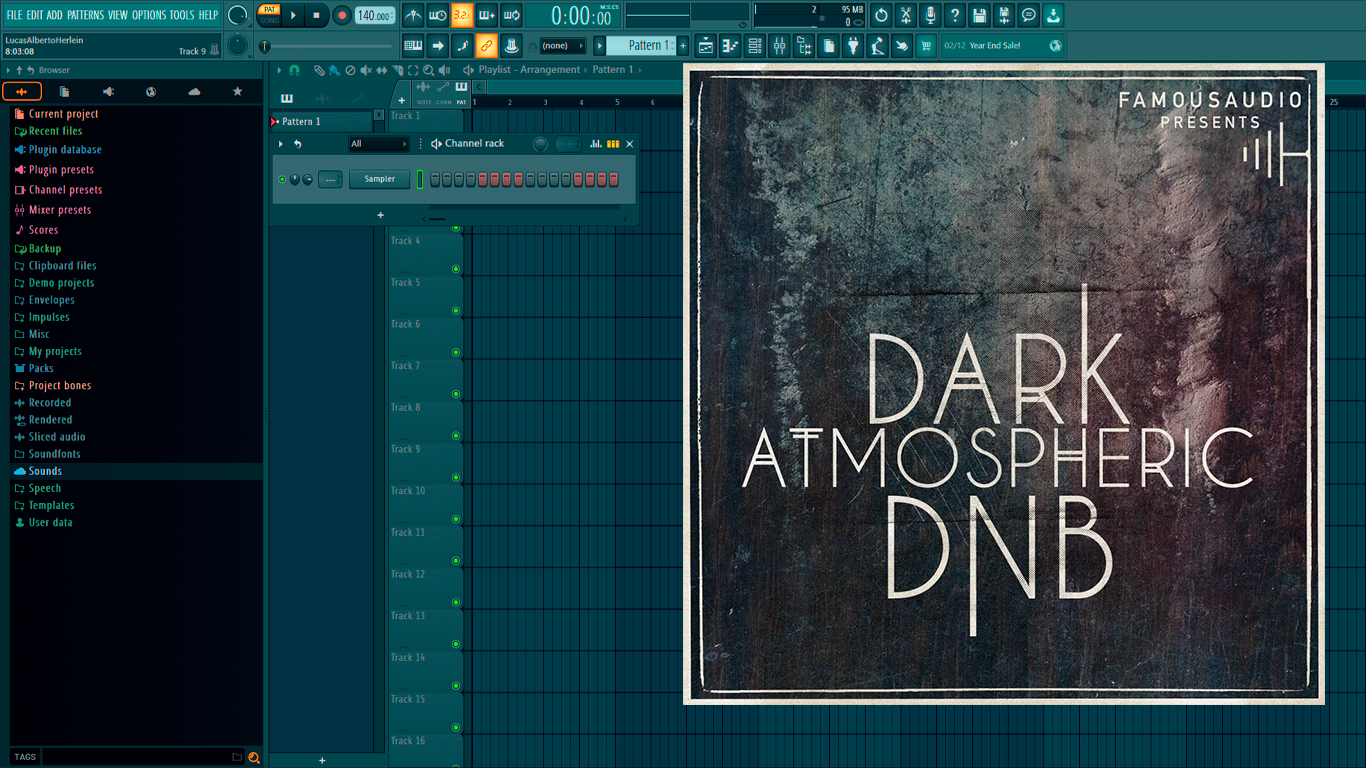Open the Playlist view icon

706,45
